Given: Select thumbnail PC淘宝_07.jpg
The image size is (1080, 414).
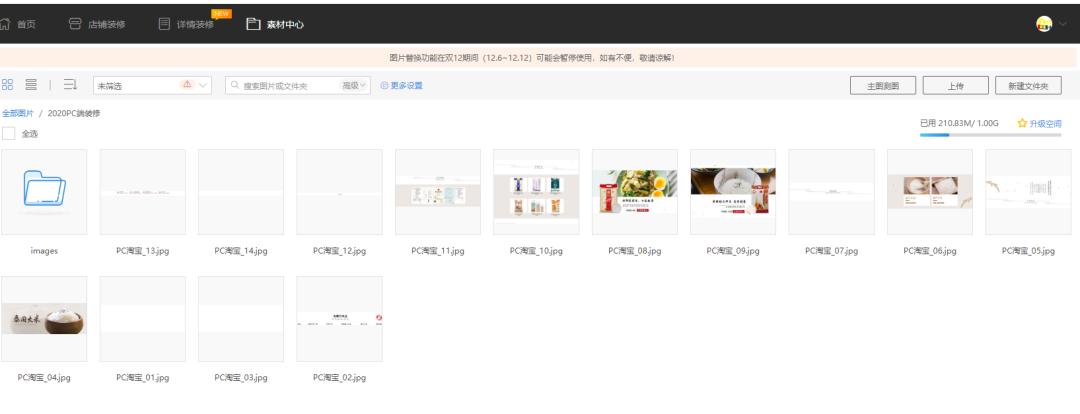Looking at the screenshot, I should point(831,192).
